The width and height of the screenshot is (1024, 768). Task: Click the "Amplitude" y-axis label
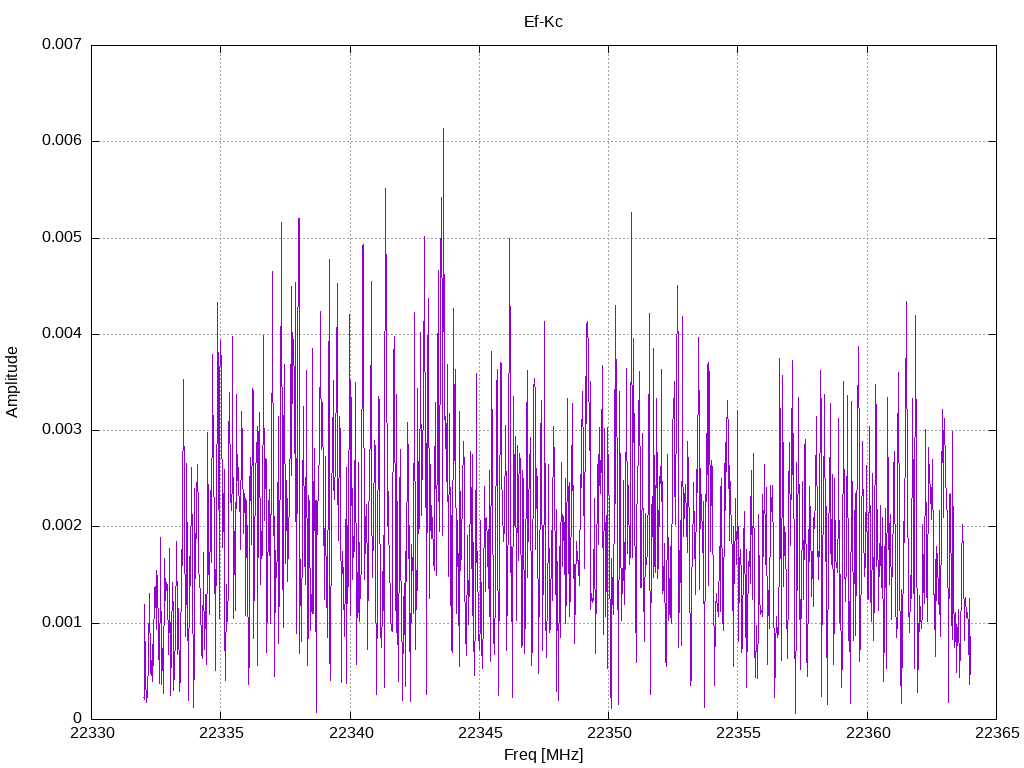tap(12, 382)
